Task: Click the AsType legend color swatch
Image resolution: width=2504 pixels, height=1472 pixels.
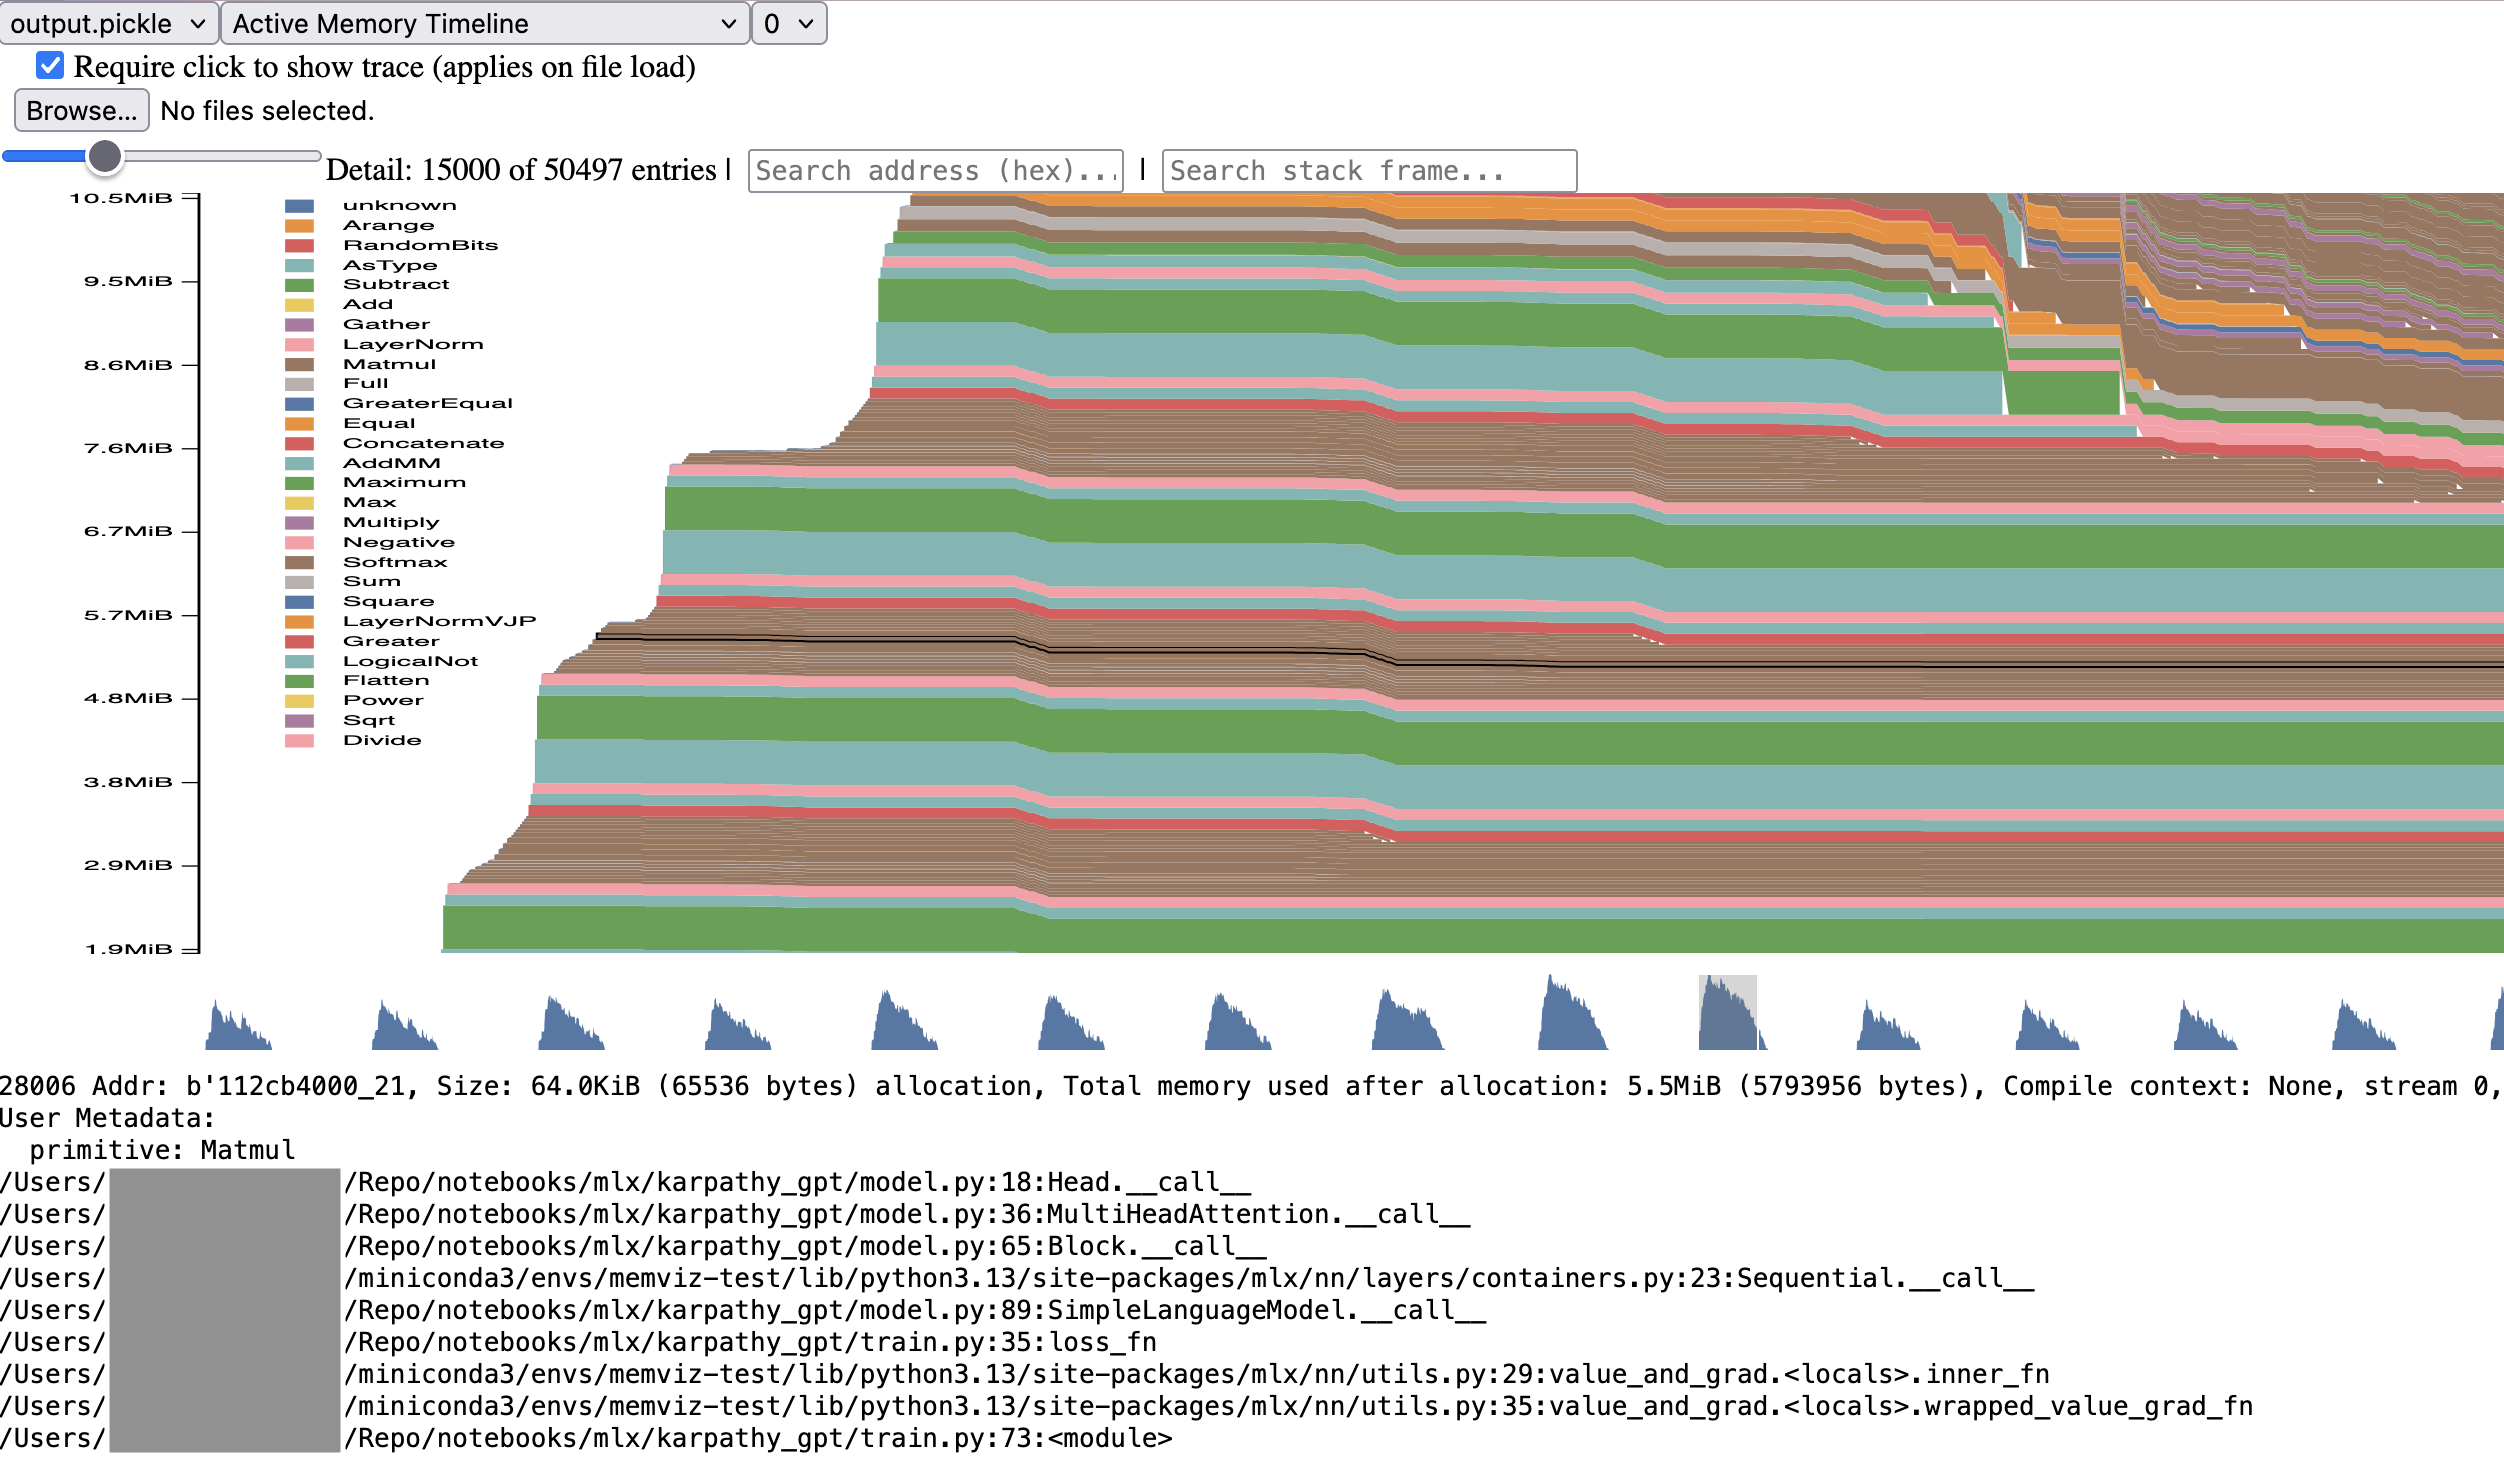Action: (x=300, y=266)
